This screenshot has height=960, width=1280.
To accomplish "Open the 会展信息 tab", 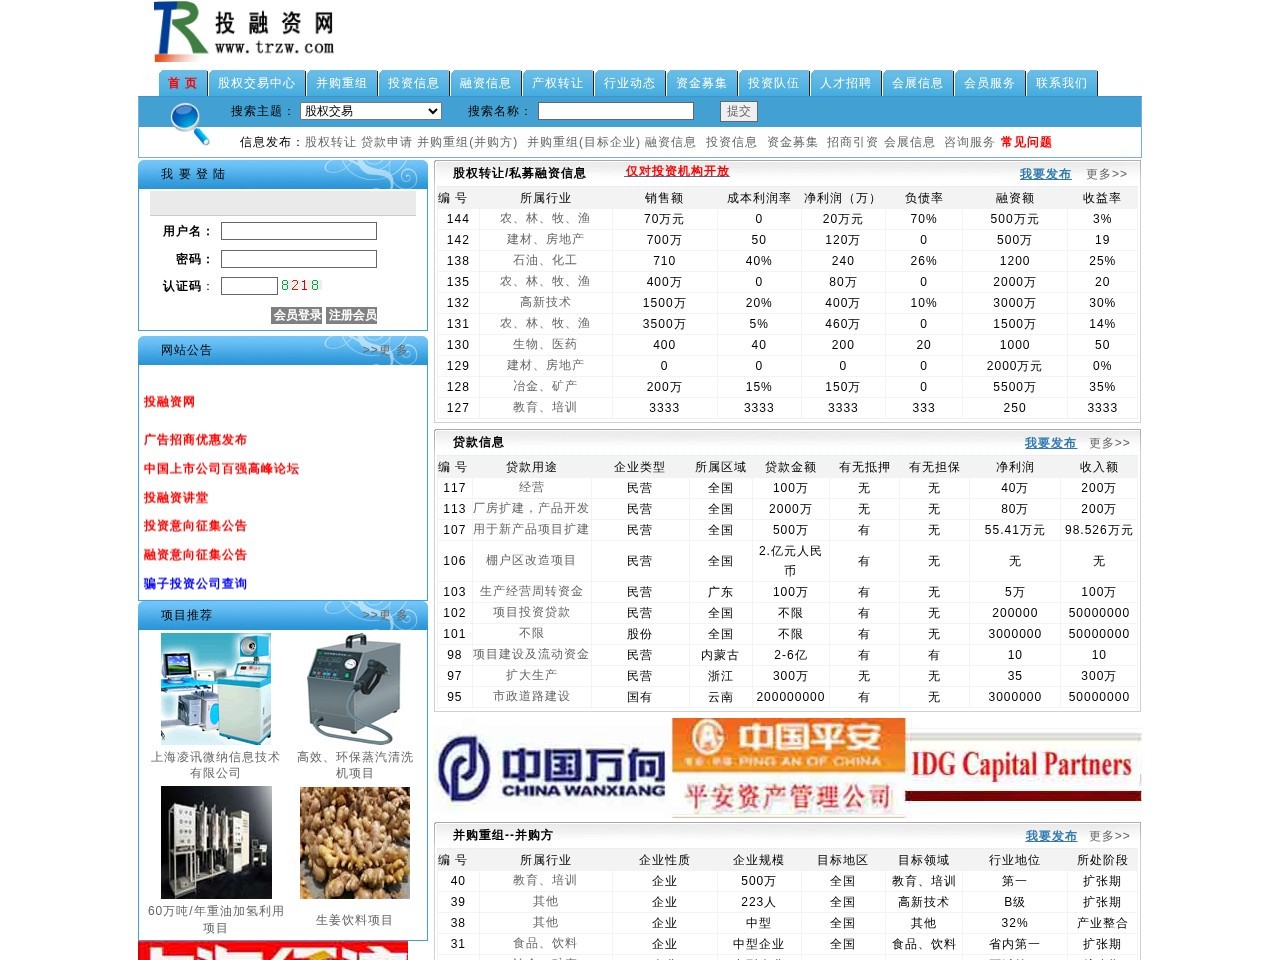I will click(x=917, y=83).
